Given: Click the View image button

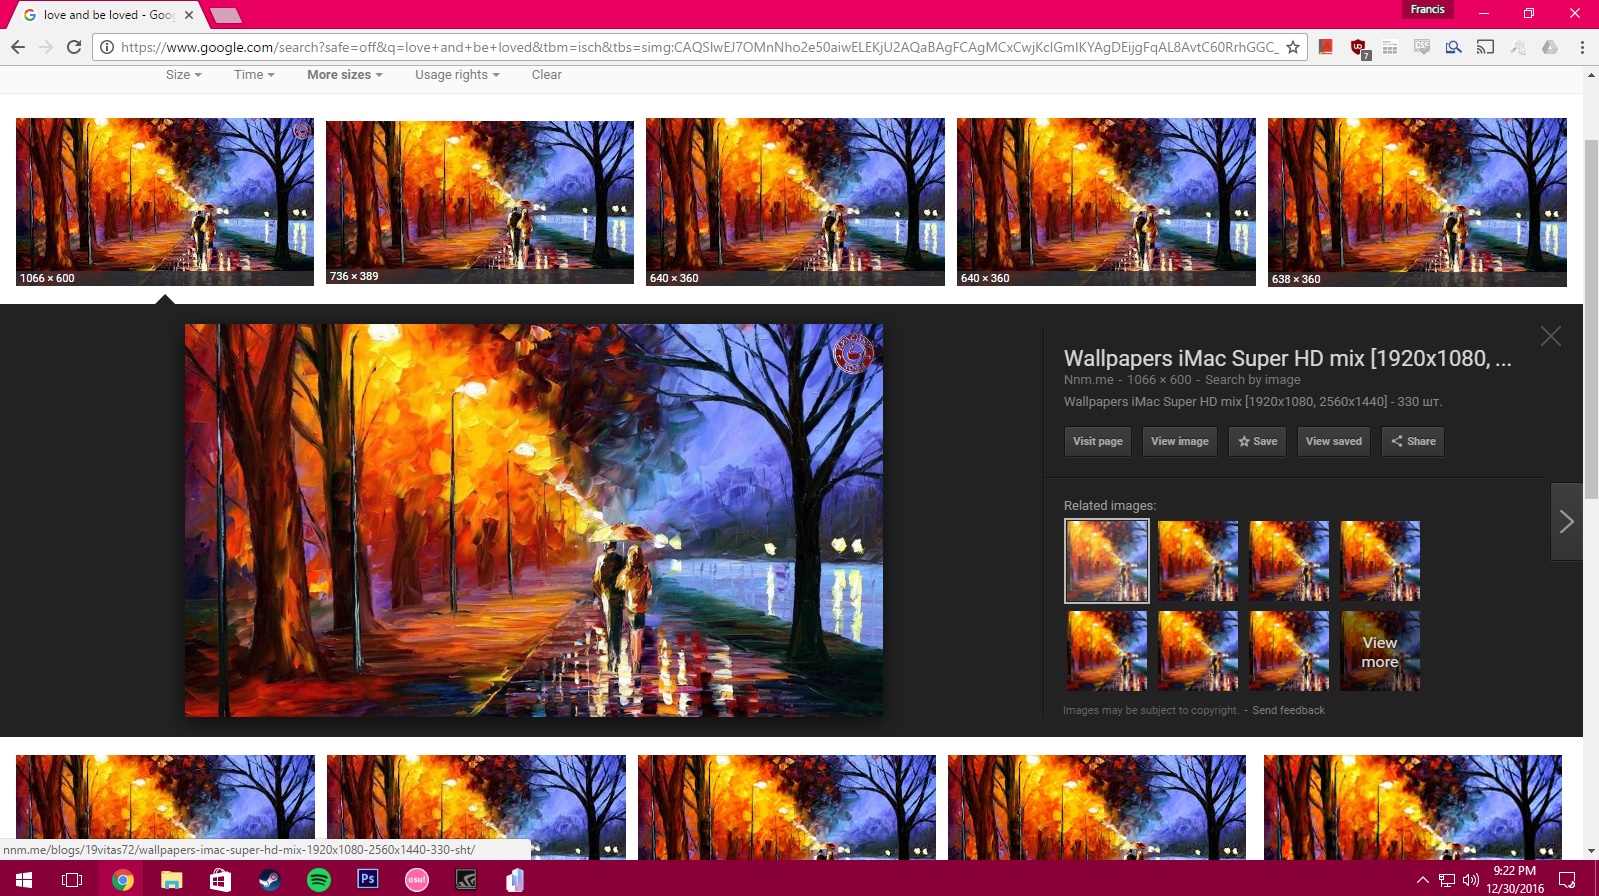Looking at the screenshot, I should (x=1180, y=441).
